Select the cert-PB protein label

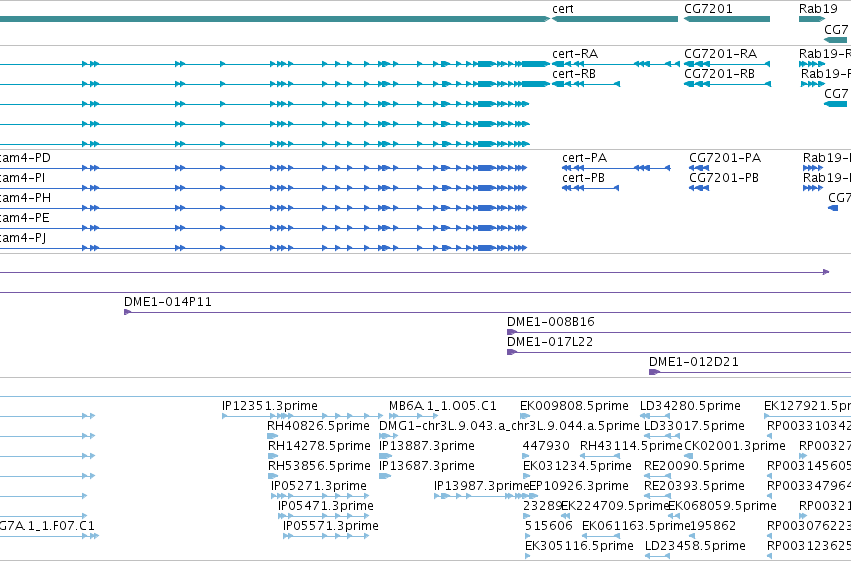click(x=583, y=178)
